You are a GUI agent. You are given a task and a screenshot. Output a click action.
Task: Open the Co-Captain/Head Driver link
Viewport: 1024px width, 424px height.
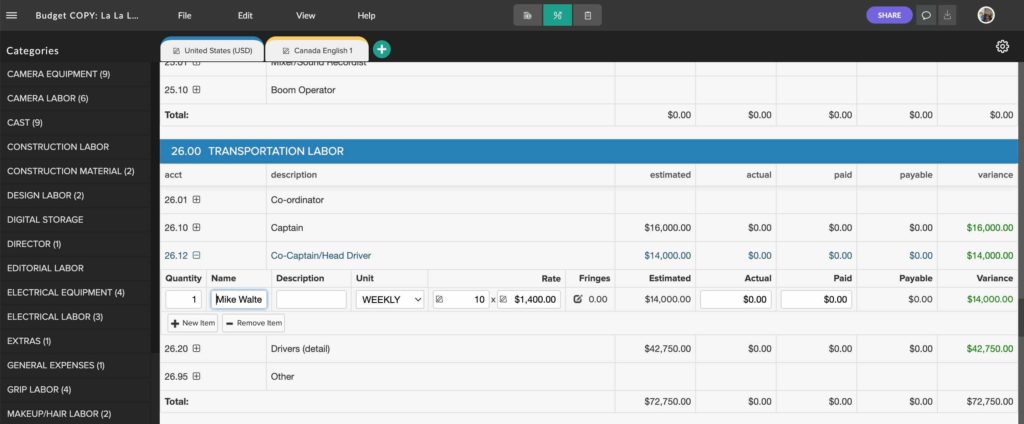(x=321, y=255)
